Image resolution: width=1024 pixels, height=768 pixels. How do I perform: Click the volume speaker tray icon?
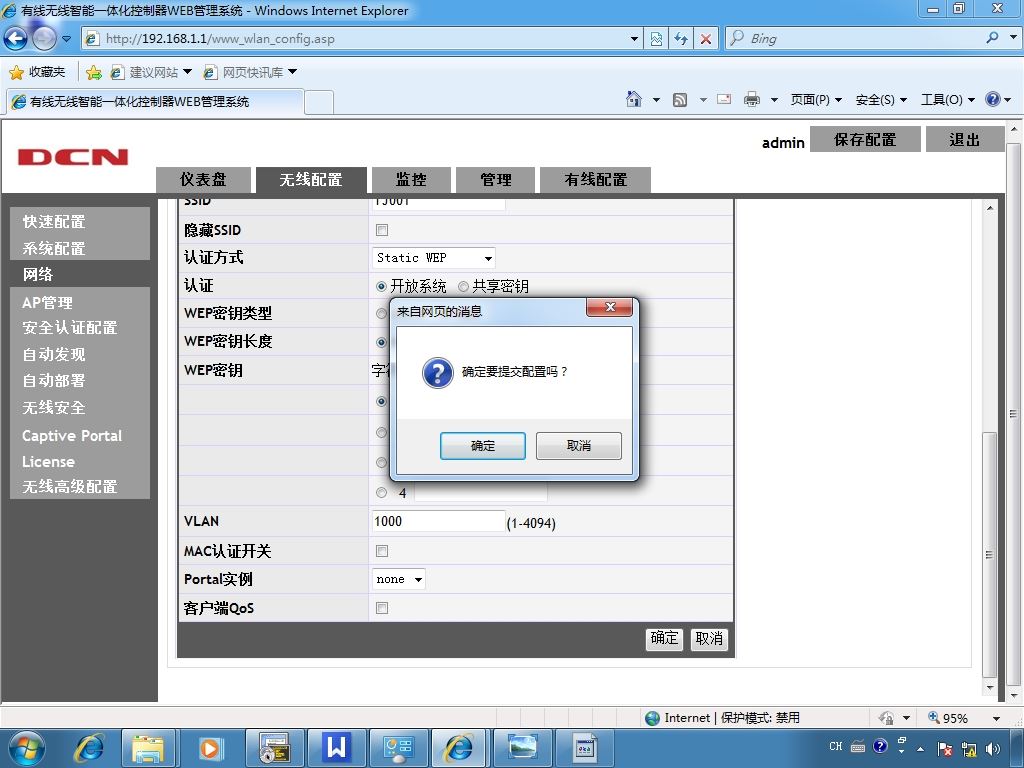coord(993,749)
